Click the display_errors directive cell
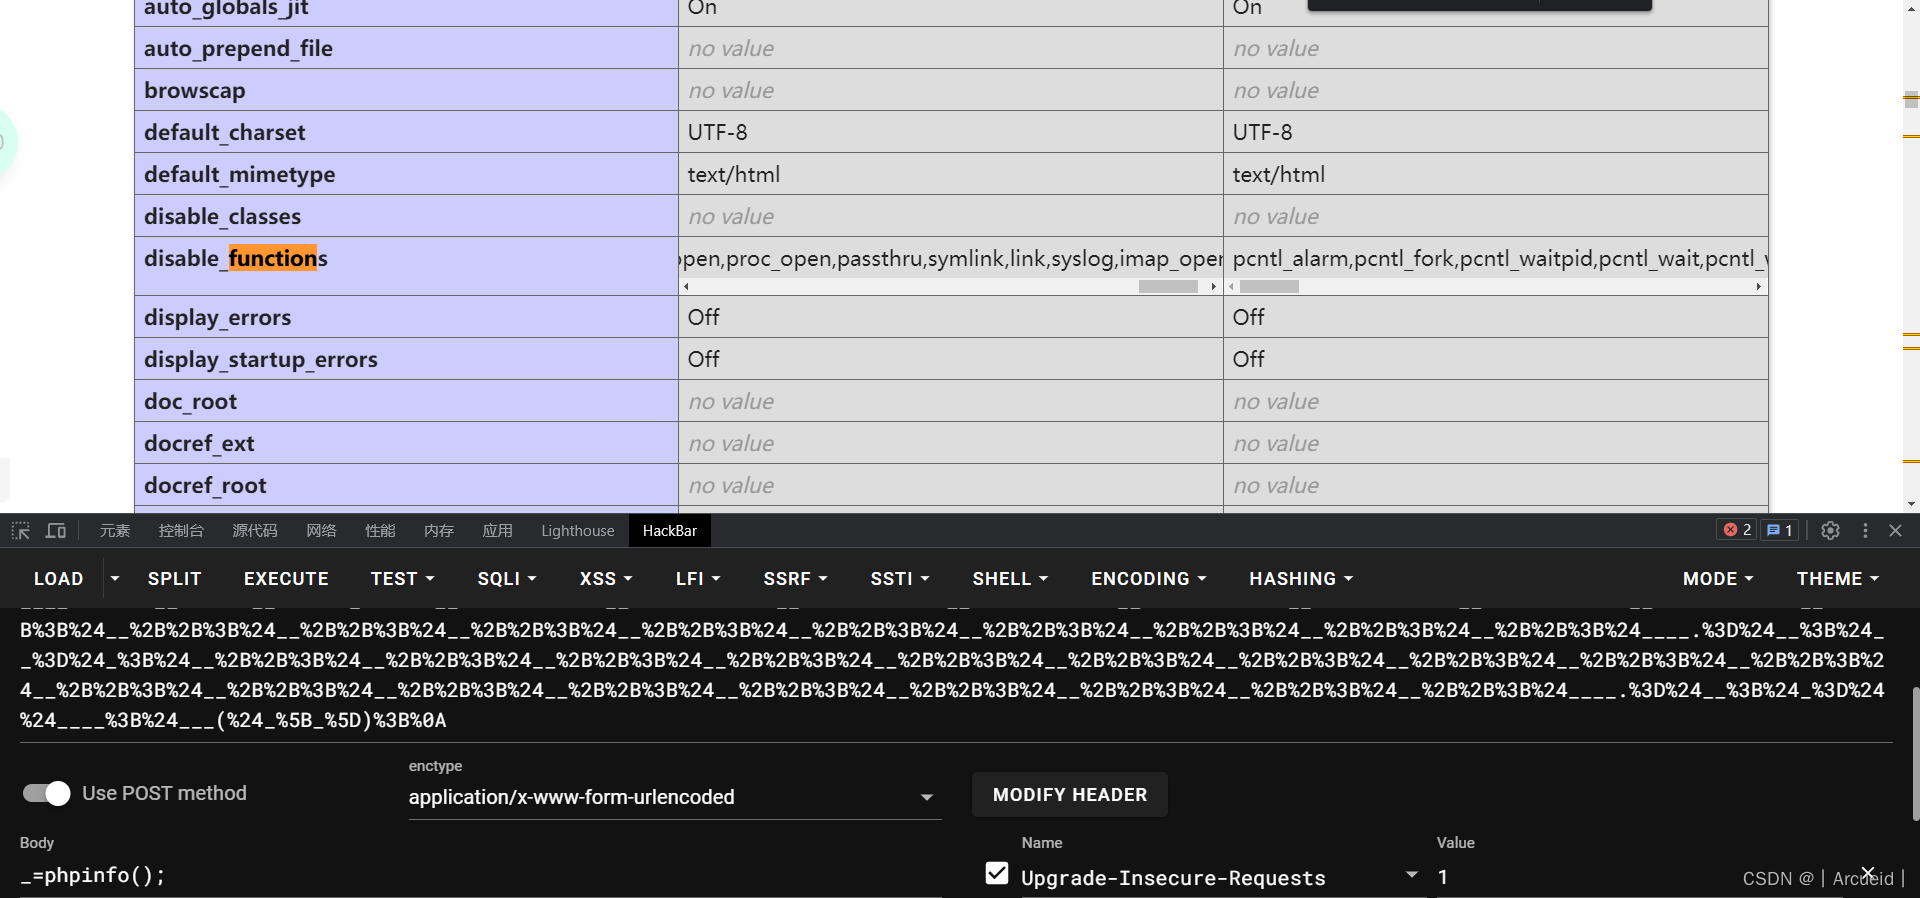Screen dimensions: 1920x898 (407, 317)
